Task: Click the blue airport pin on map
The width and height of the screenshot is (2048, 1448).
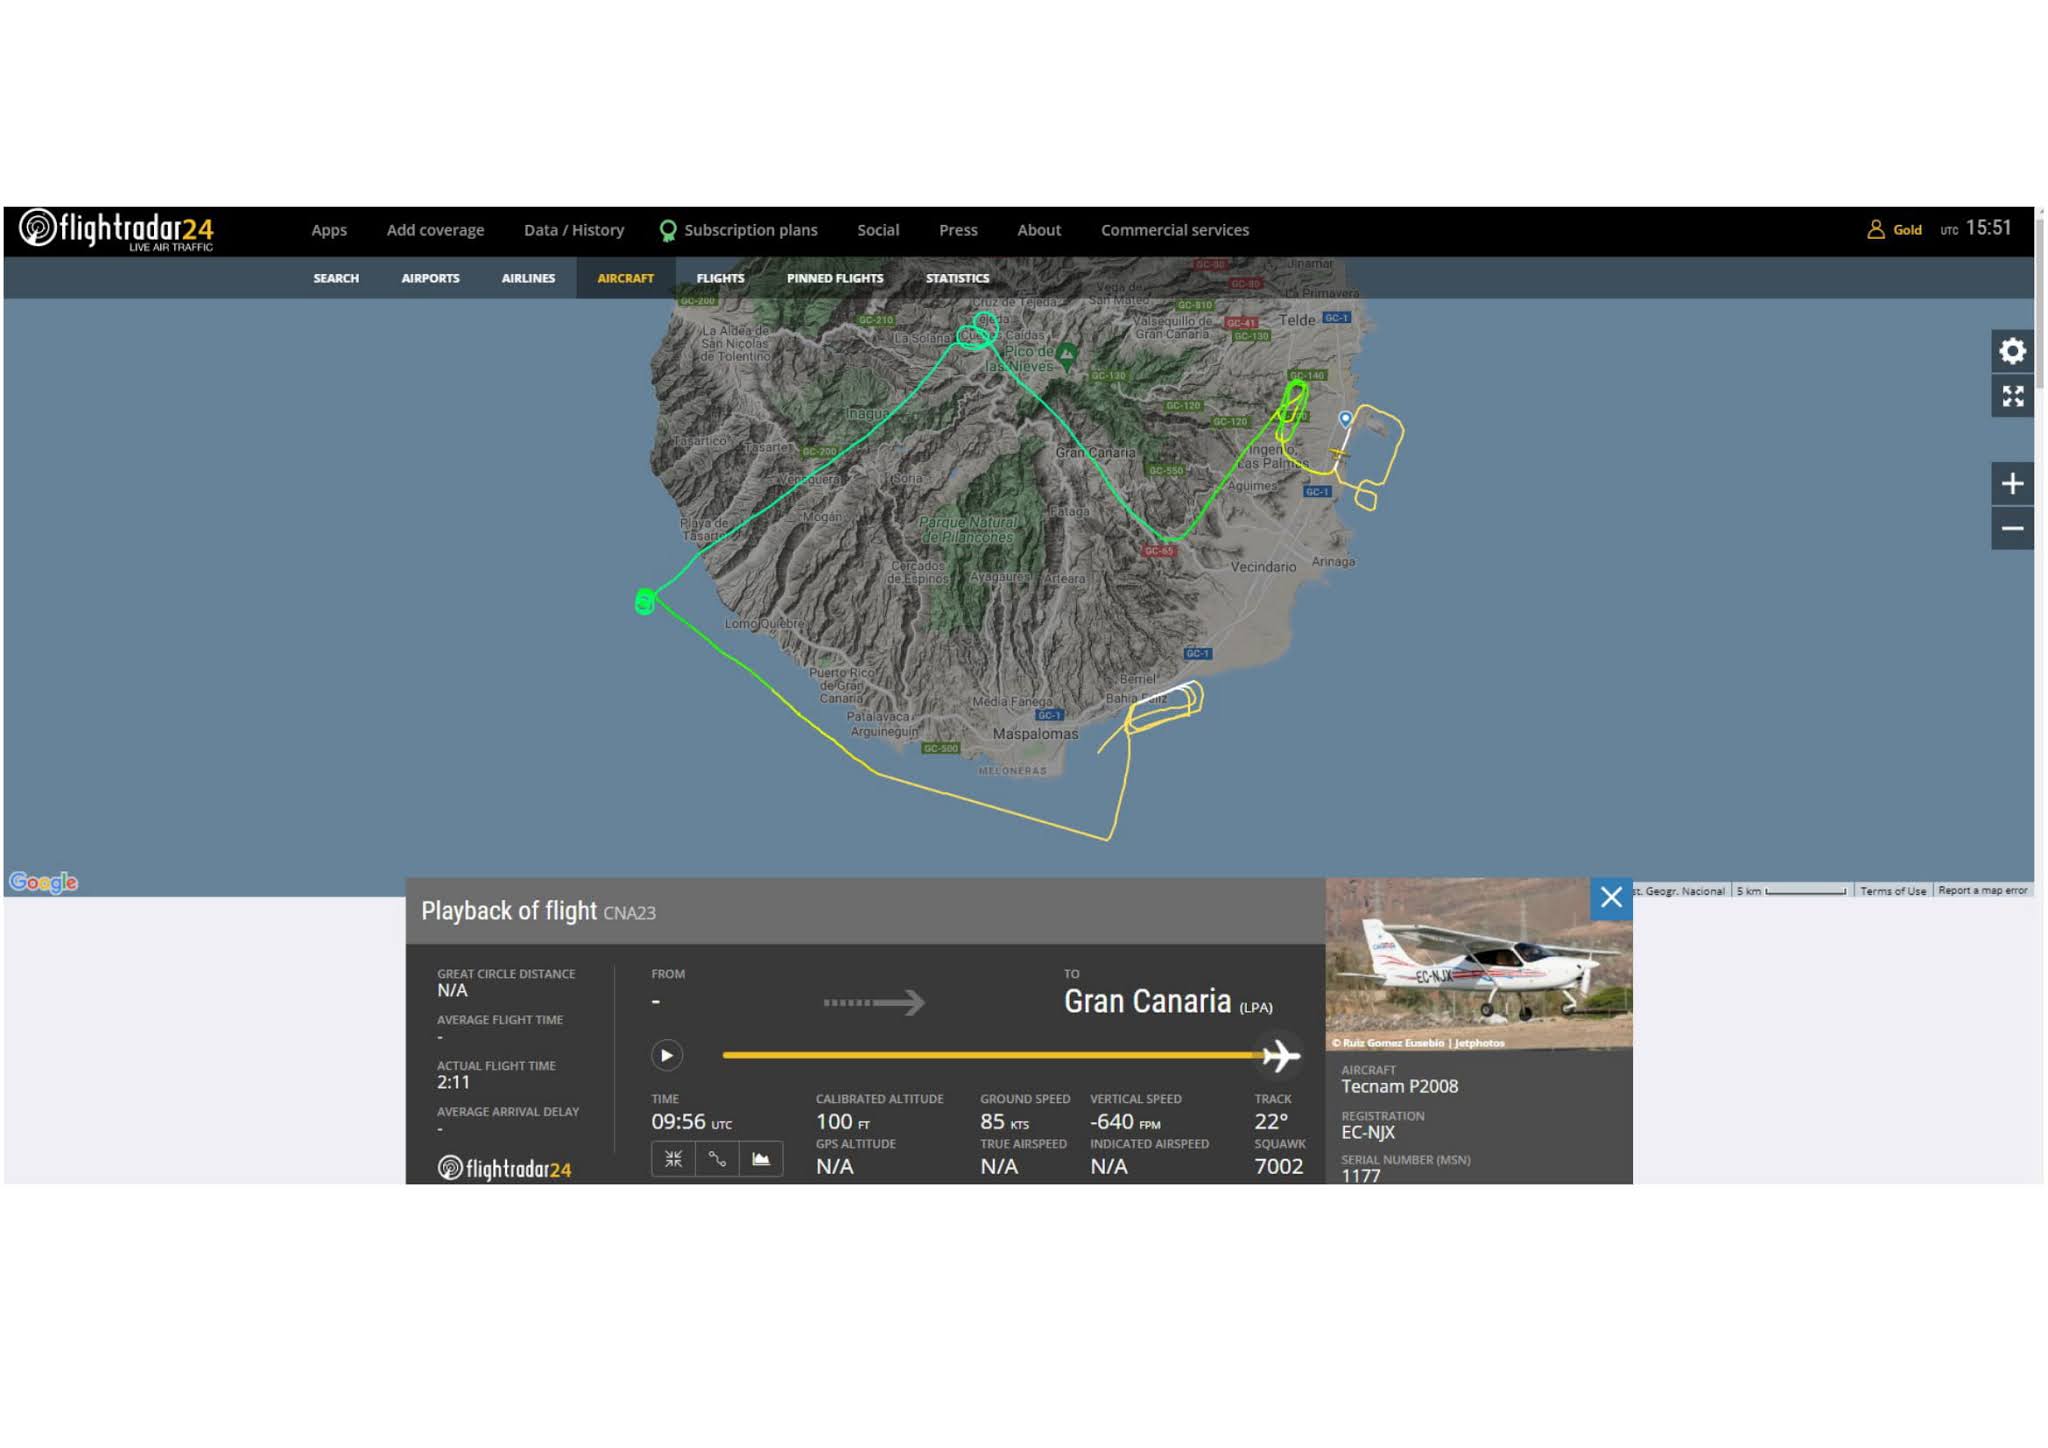Action: 1345,418
